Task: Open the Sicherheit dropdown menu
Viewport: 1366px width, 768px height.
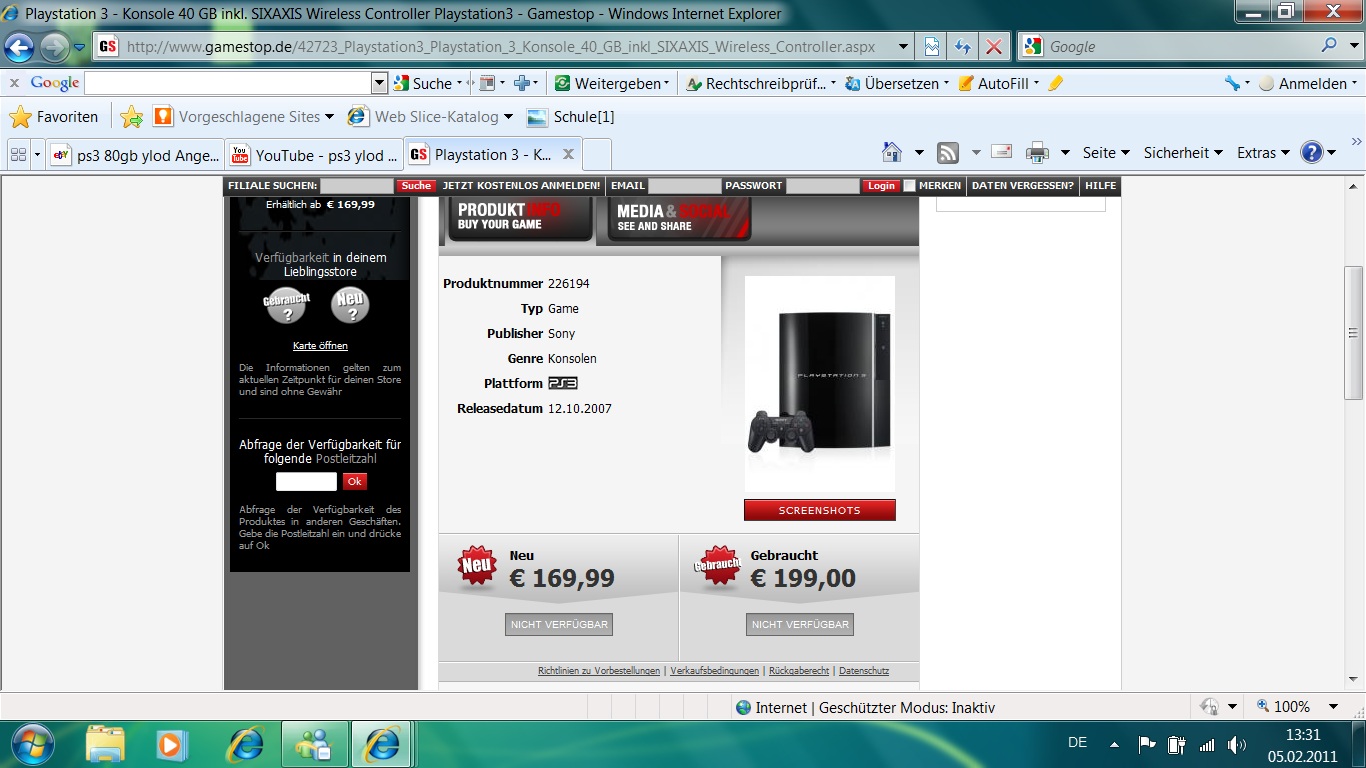Action: pos(1183,153)
